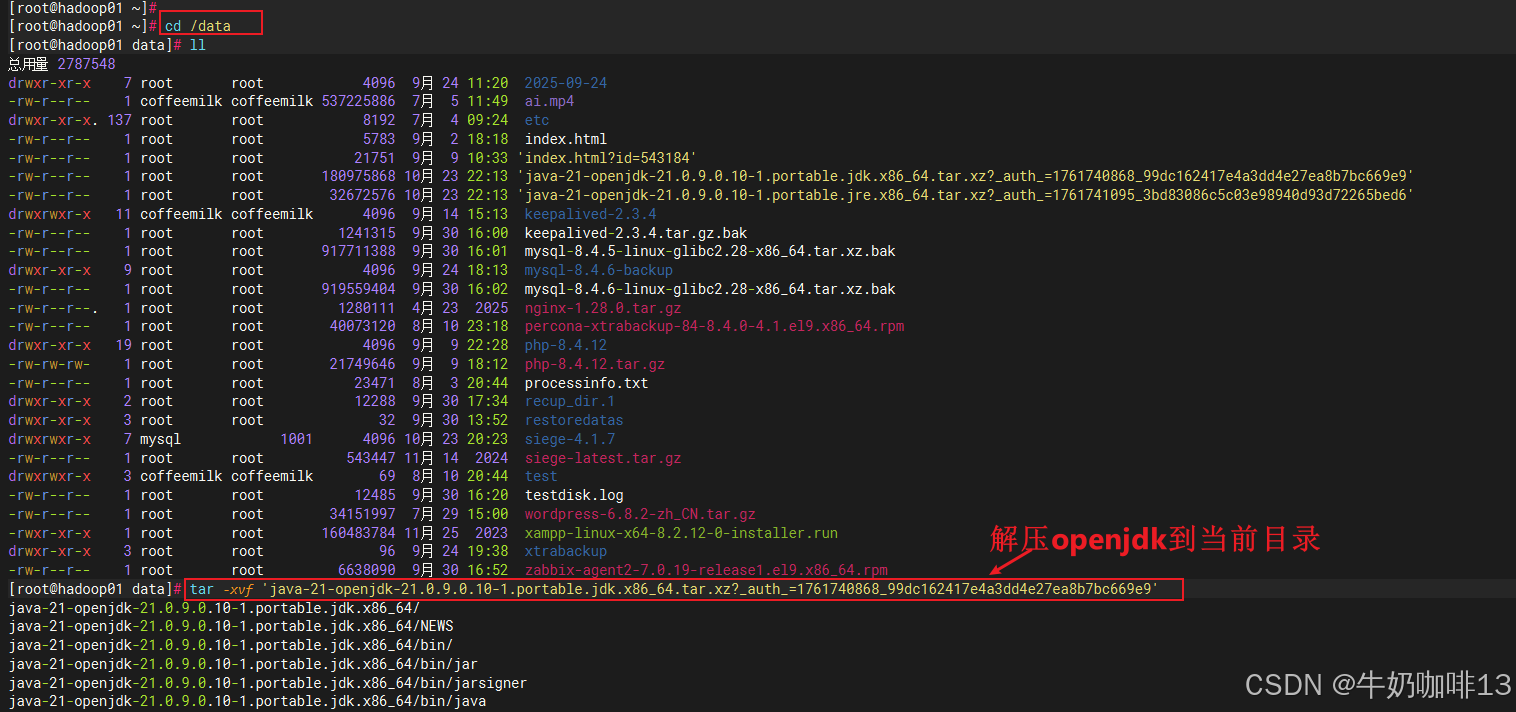Select the zabbix-agent2 rpm file name

(x=706, y=570)
